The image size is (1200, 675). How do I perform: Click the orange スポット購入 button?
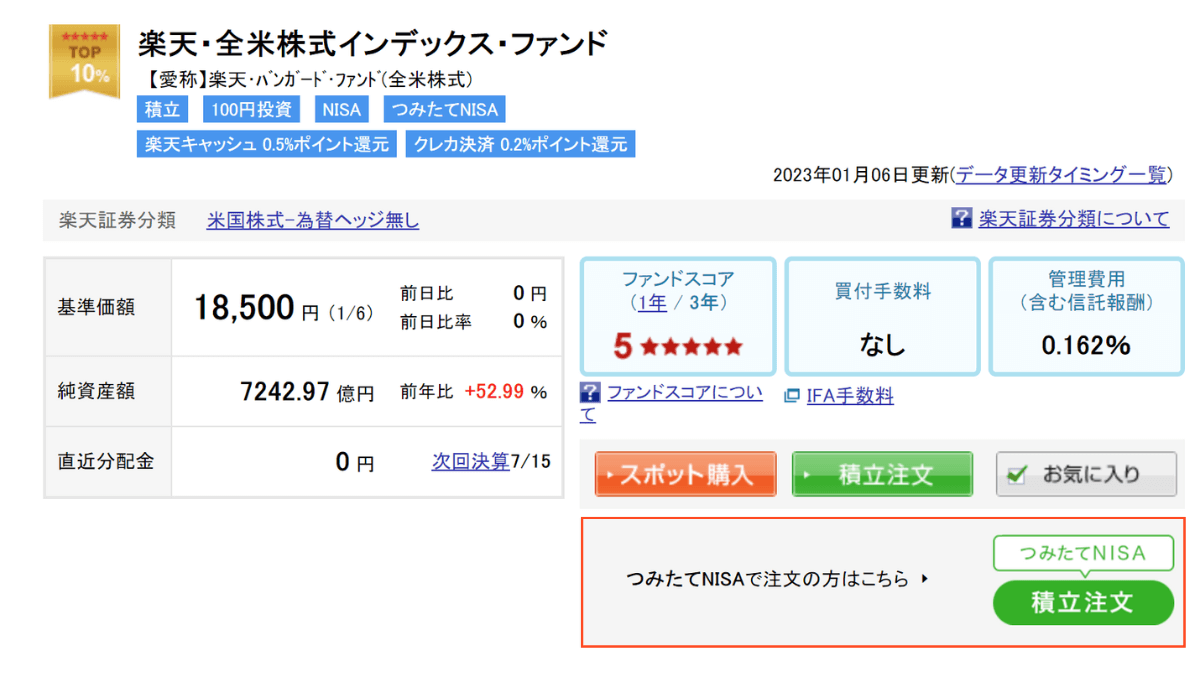coord(686,474)
